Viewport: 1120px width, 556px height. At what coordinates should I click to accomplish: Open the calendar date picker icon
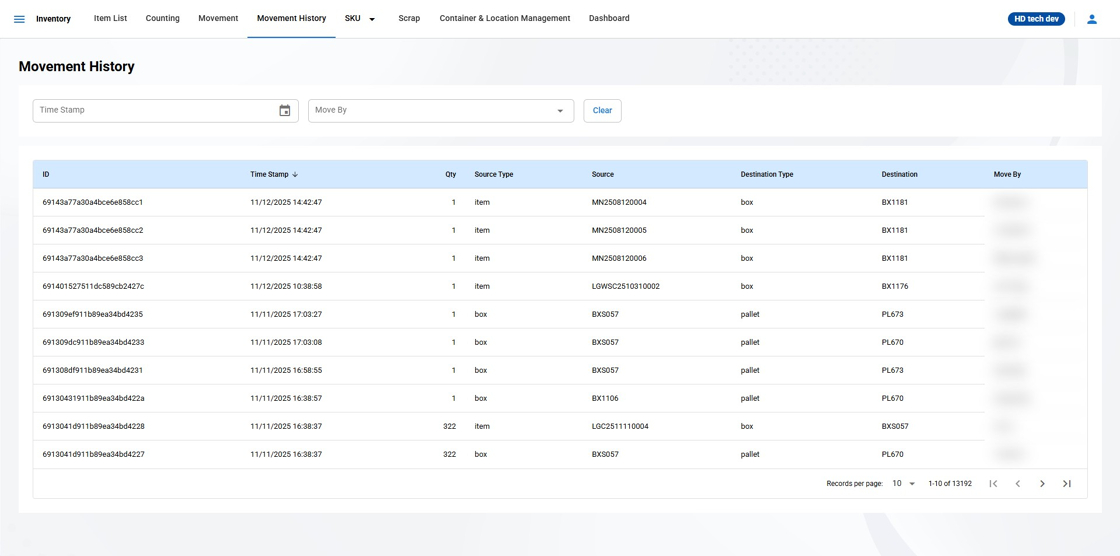(285, 111)
